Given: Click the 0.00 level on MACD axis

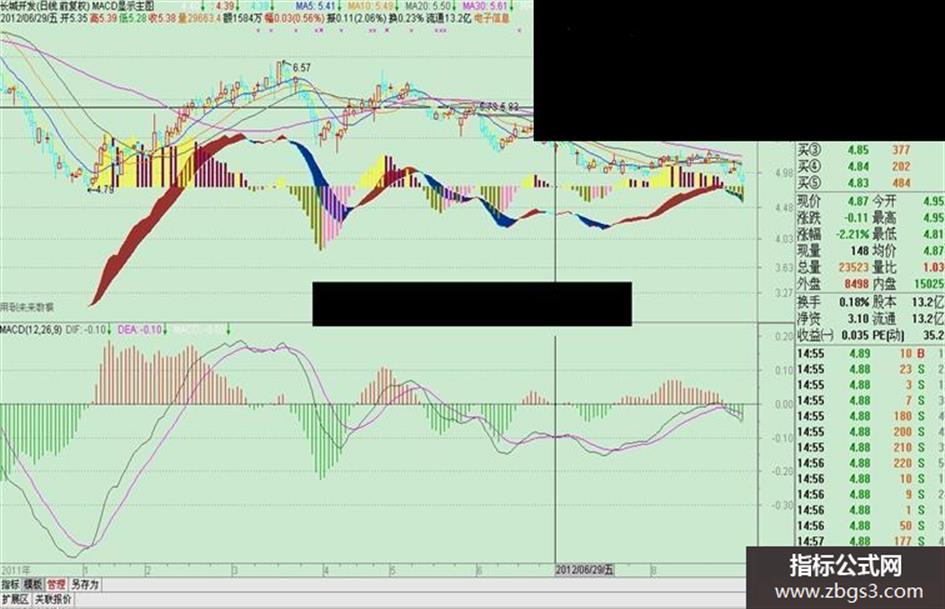Looking at the screenshot, I should pos(784,405).
